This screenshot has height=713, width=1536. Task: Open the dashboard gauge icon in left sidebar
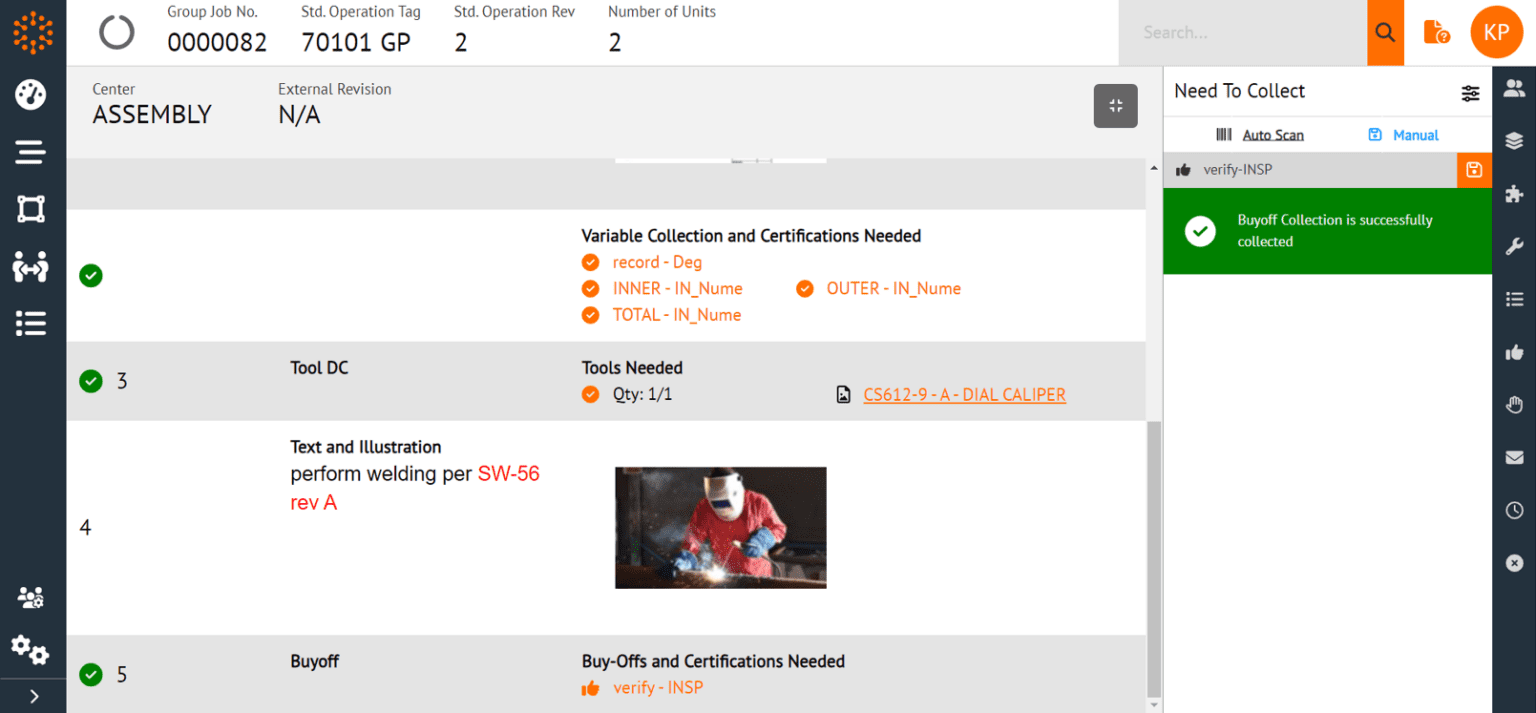coord(30,95)
